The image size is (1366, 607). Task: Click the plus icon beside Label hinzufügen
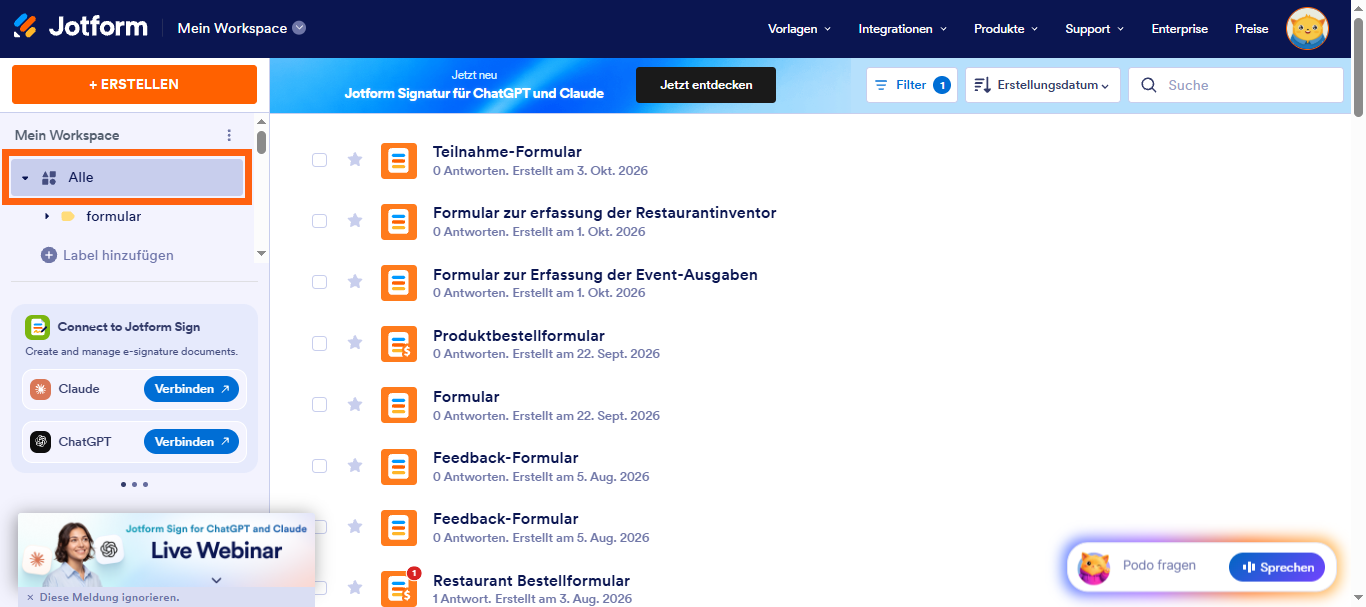pos(49,255)
